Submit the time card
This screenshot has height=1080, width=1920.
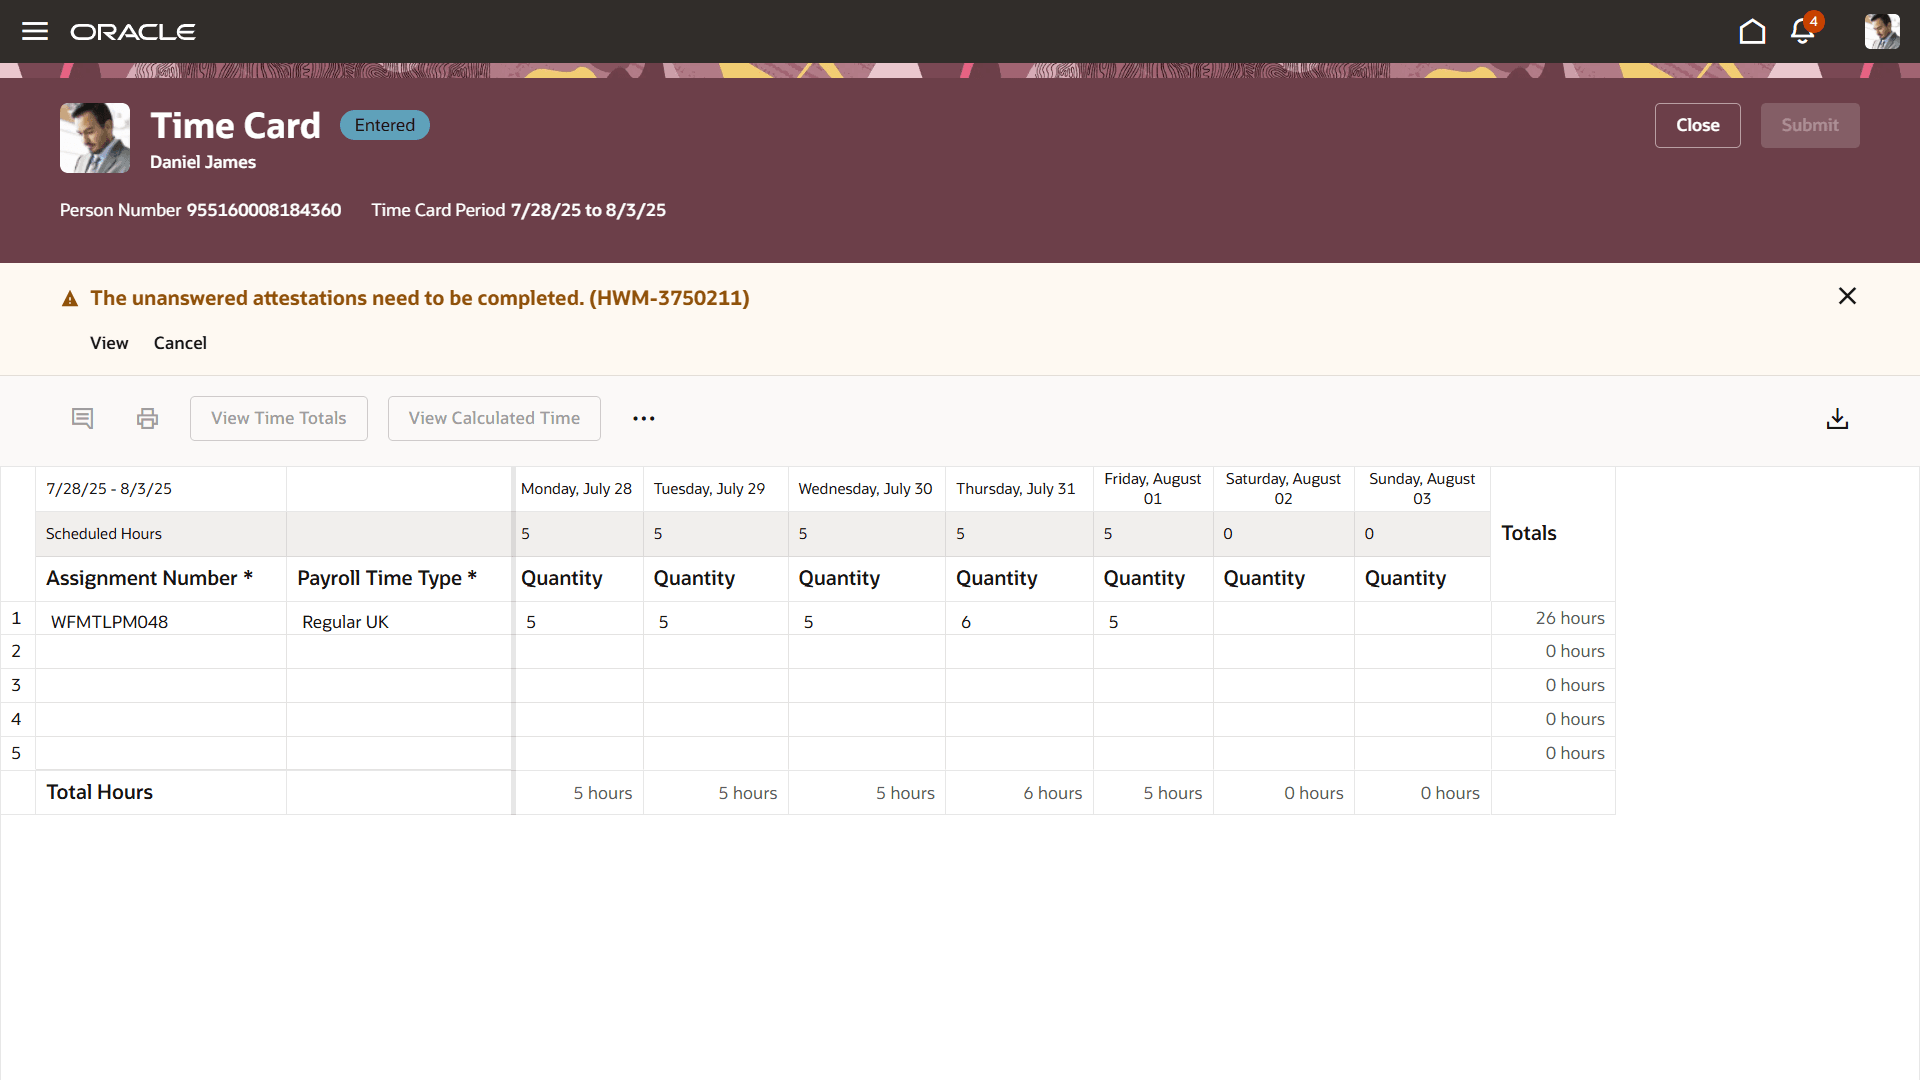[x=1809, y=125]
